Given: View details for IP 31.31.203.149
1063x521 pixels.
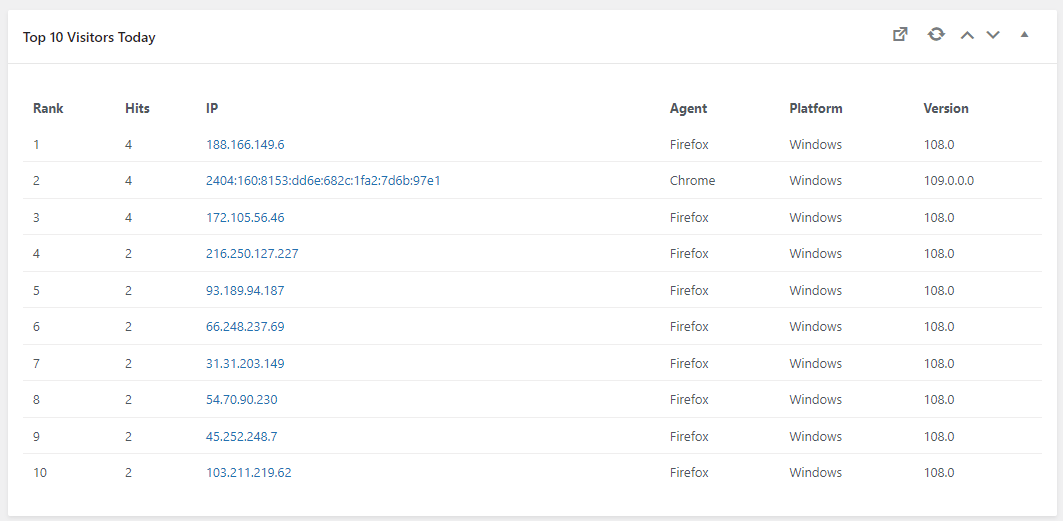Looking at the screenshot, I should pyautogui.click(x=245, y=364).
